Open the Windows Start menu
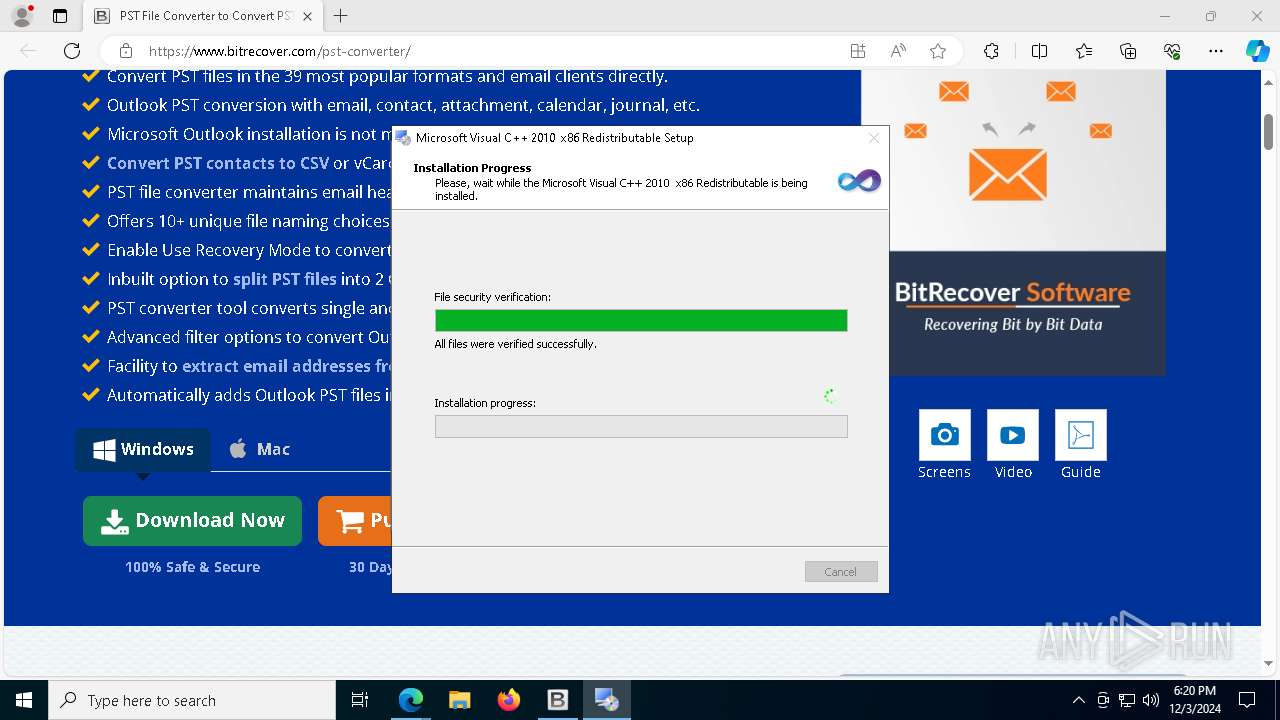1280x720 pixels. point(24,700)
